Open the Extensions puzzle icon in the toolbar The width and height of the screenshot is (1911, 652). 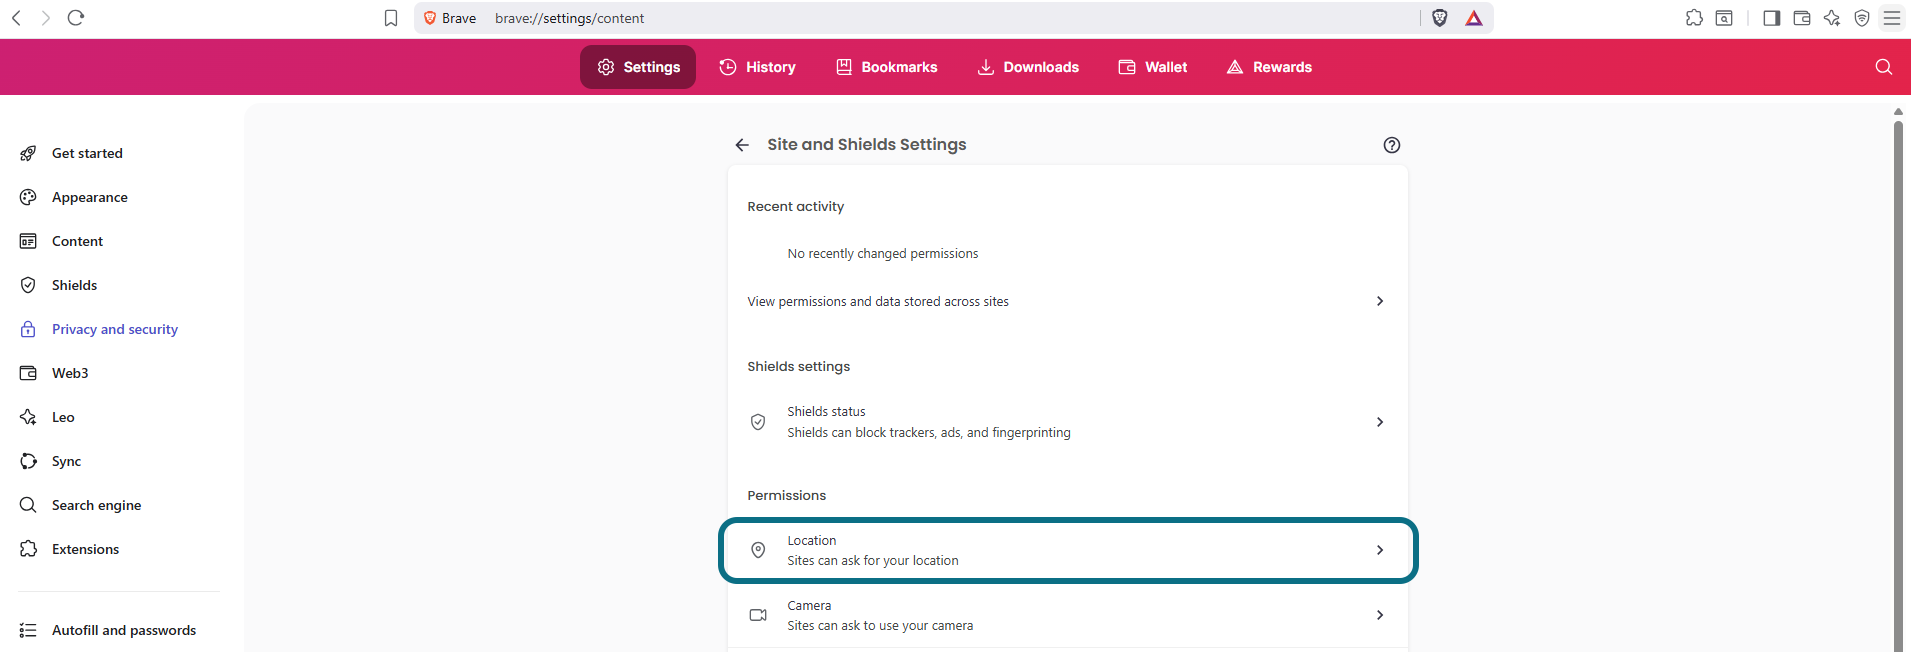1694,18
